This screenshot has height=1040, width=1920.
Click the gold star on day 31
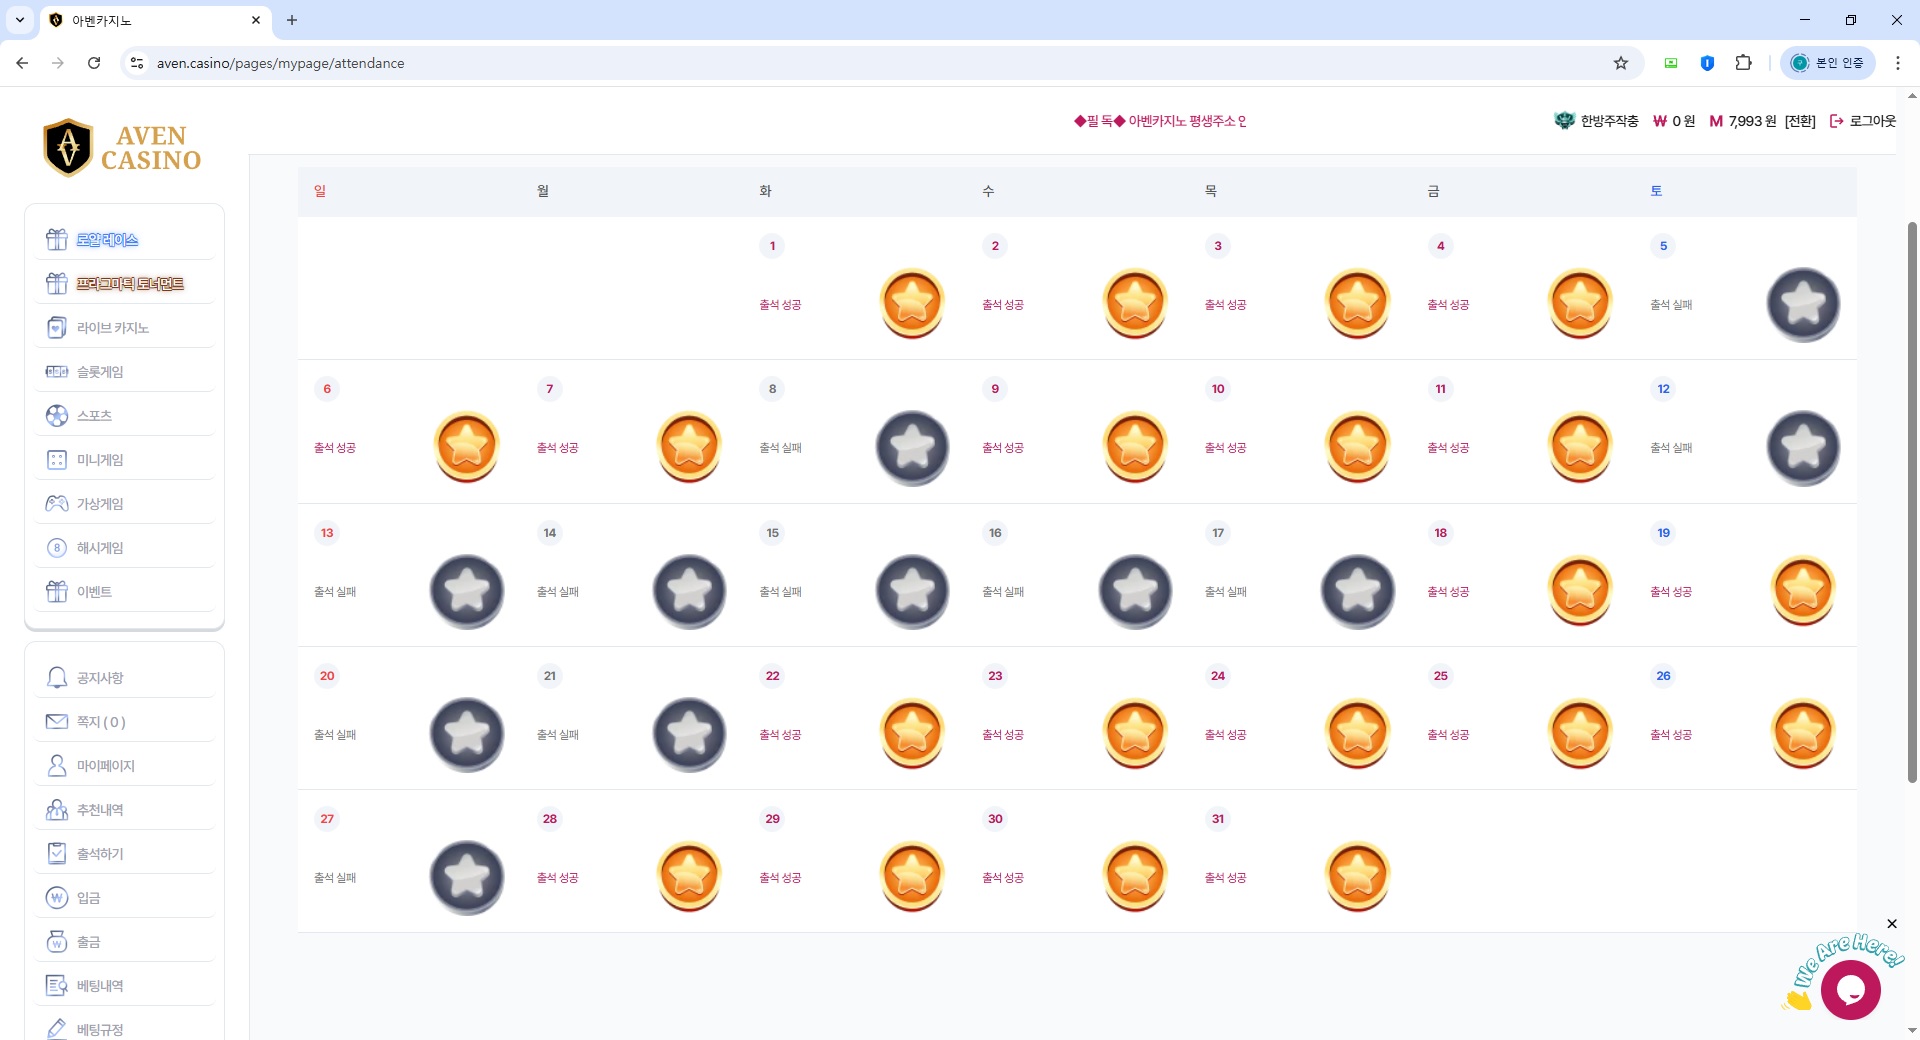point(1357,876)
